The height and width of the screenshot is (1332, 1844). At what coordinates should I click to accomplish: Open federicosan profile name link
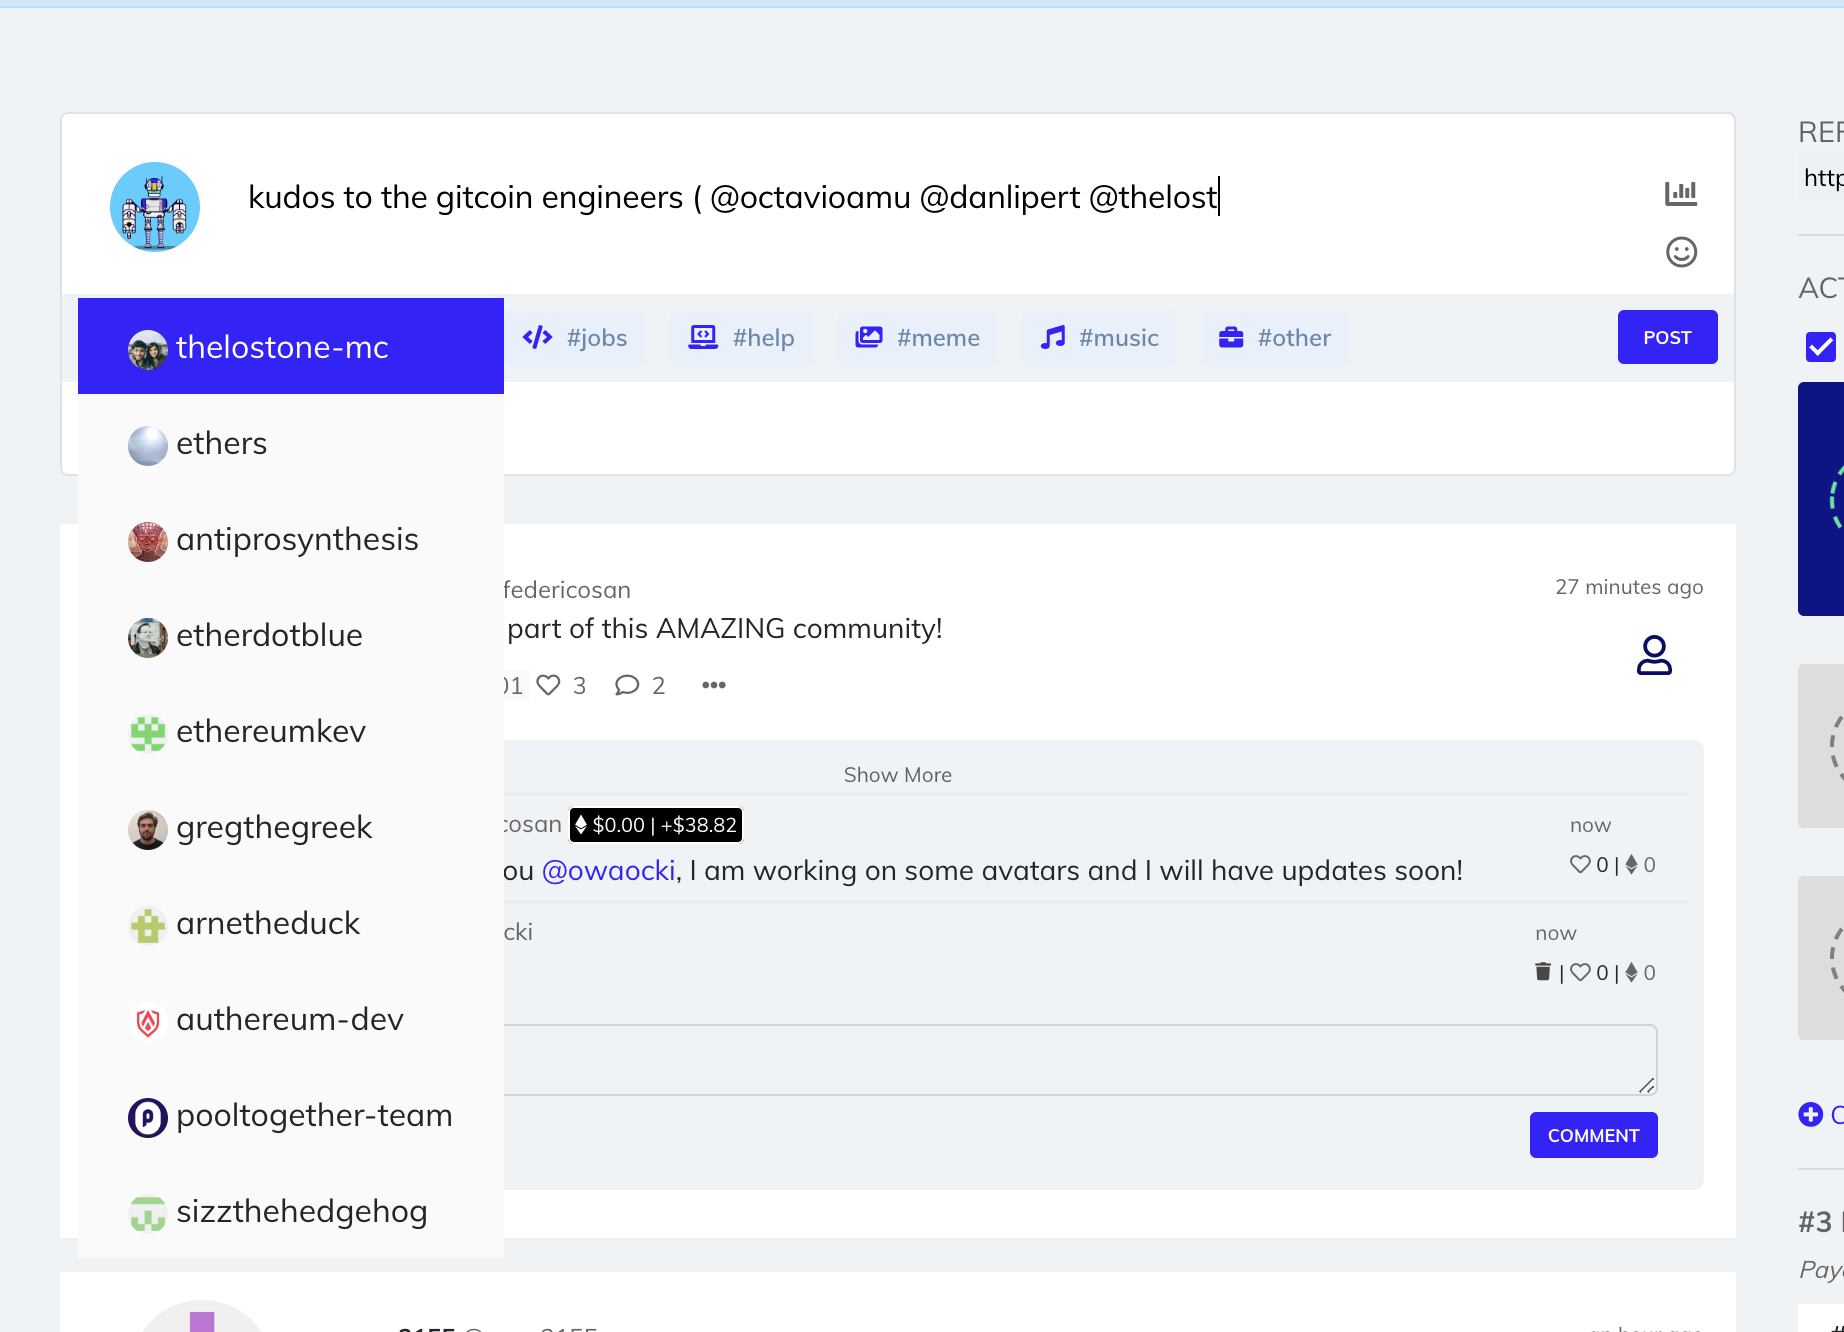tap(566, 590)
